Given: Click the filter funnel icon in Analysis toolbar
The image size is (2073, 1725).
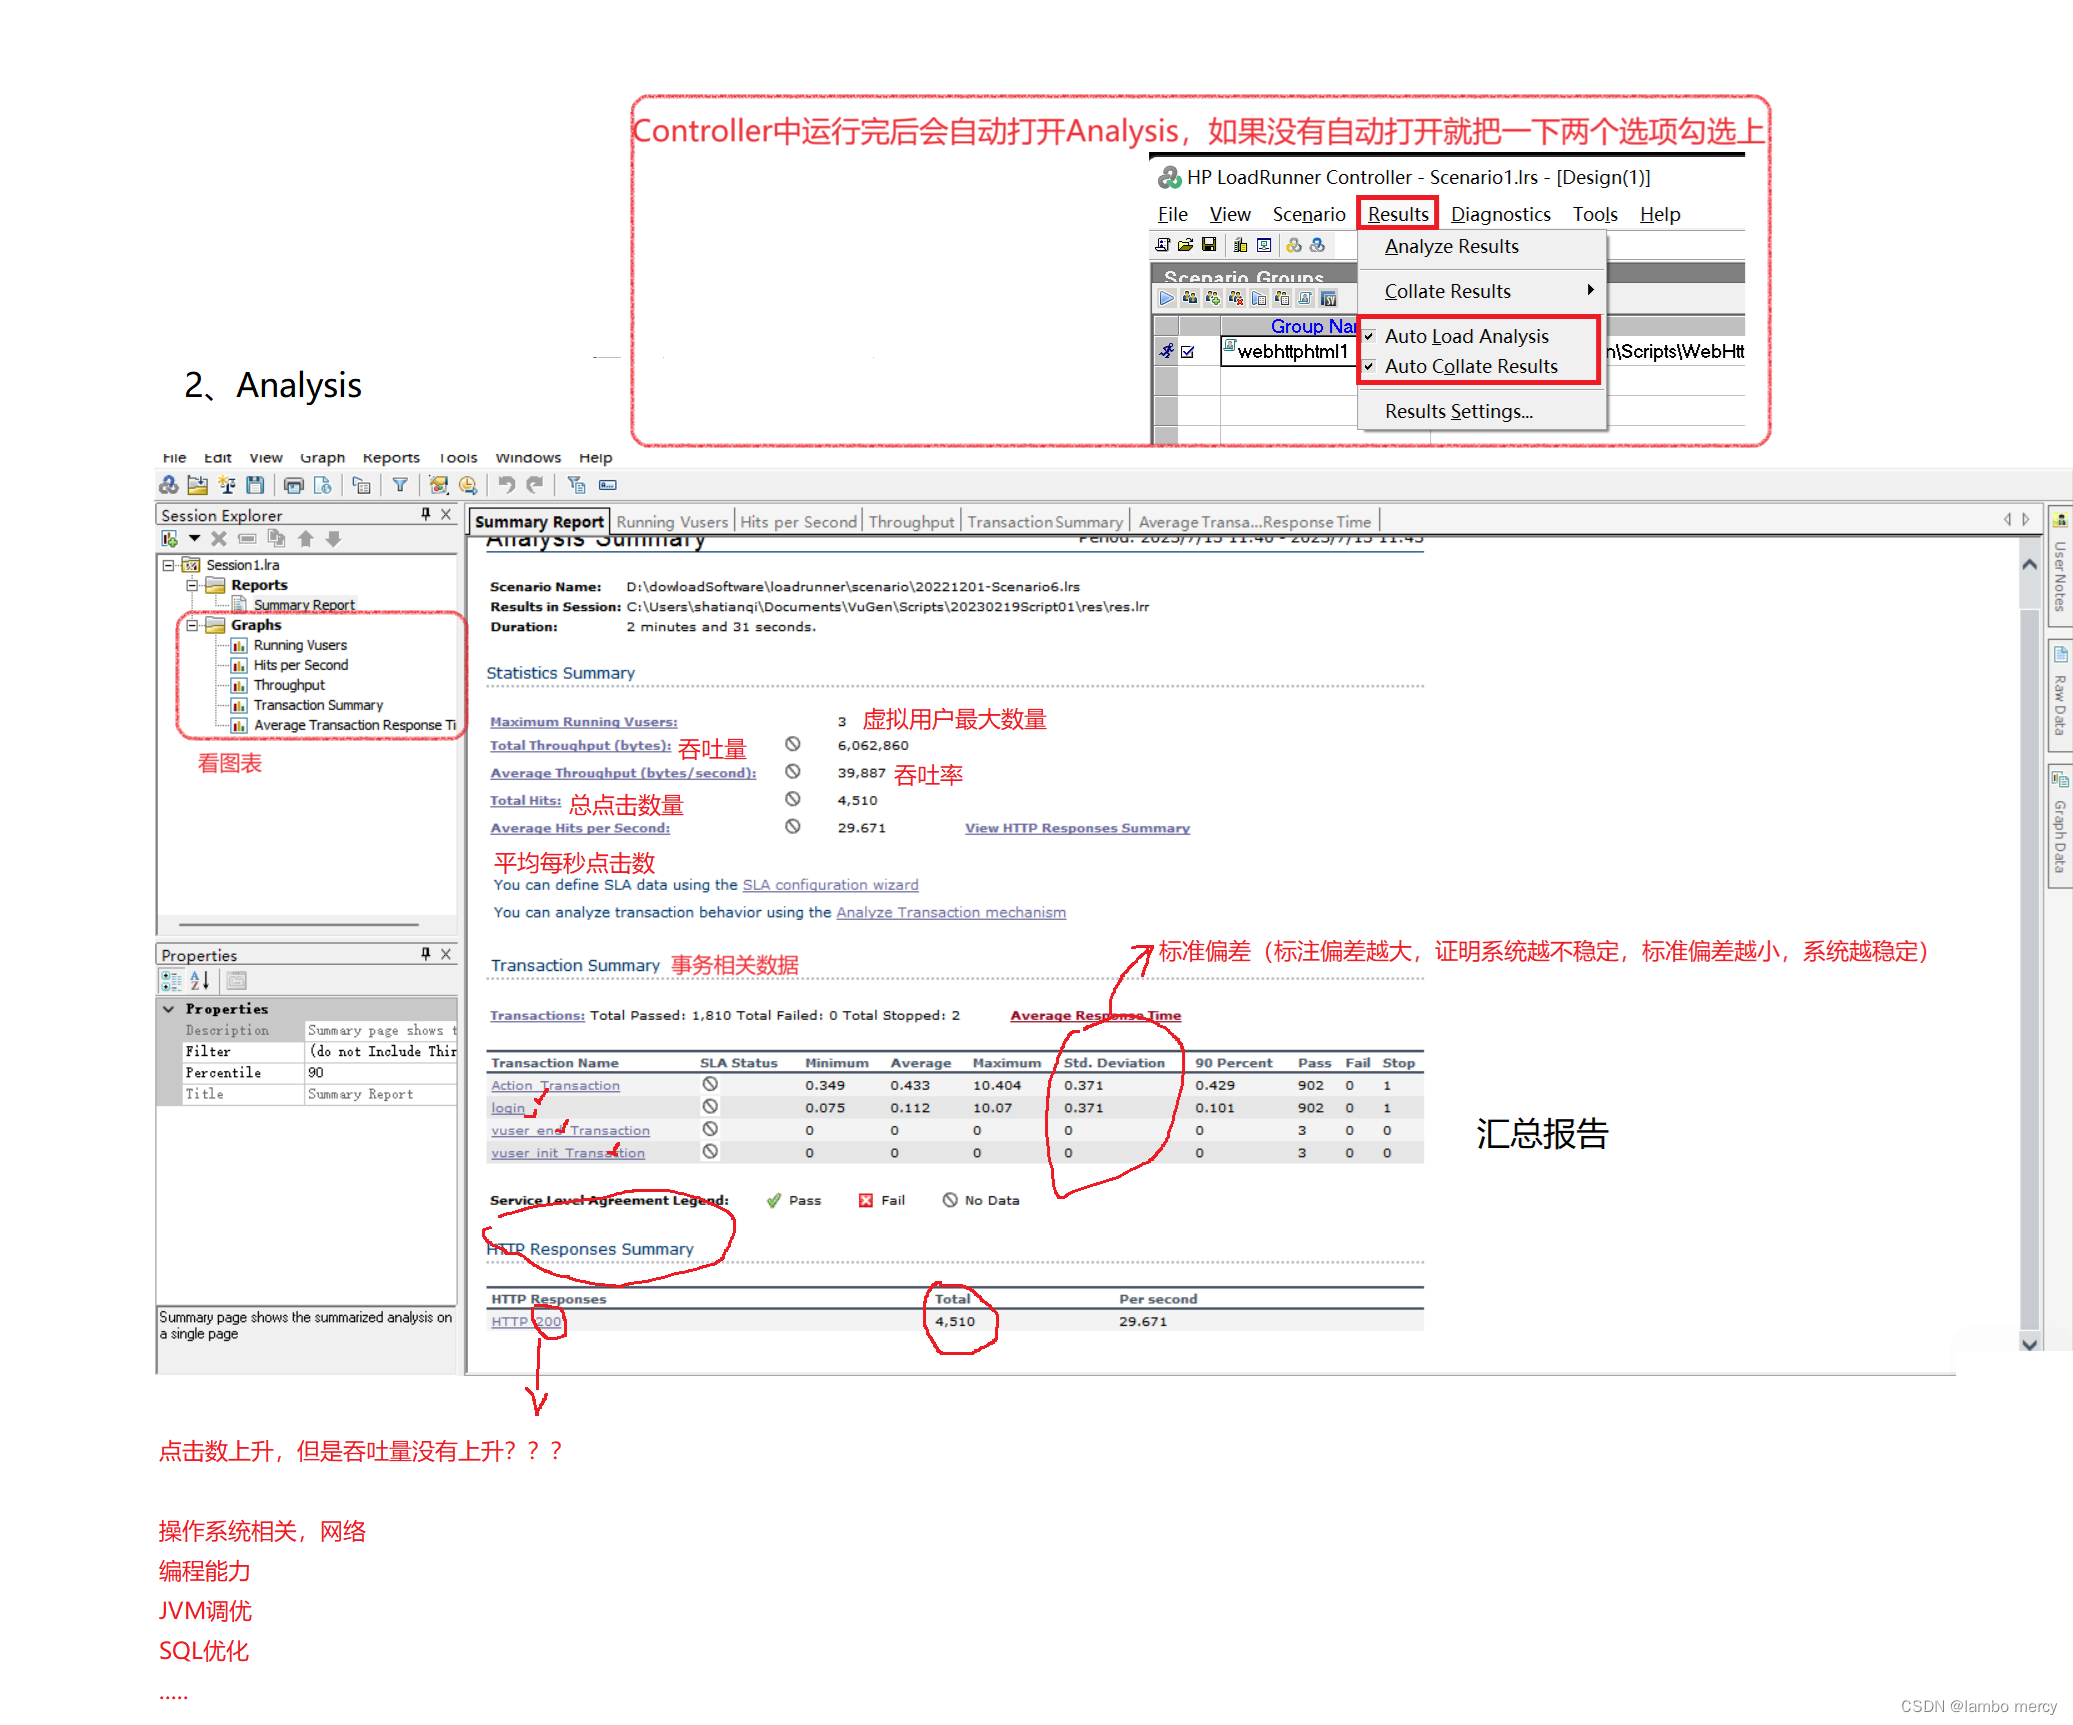Looking at the screenshot, I should (x=400, y=485).
